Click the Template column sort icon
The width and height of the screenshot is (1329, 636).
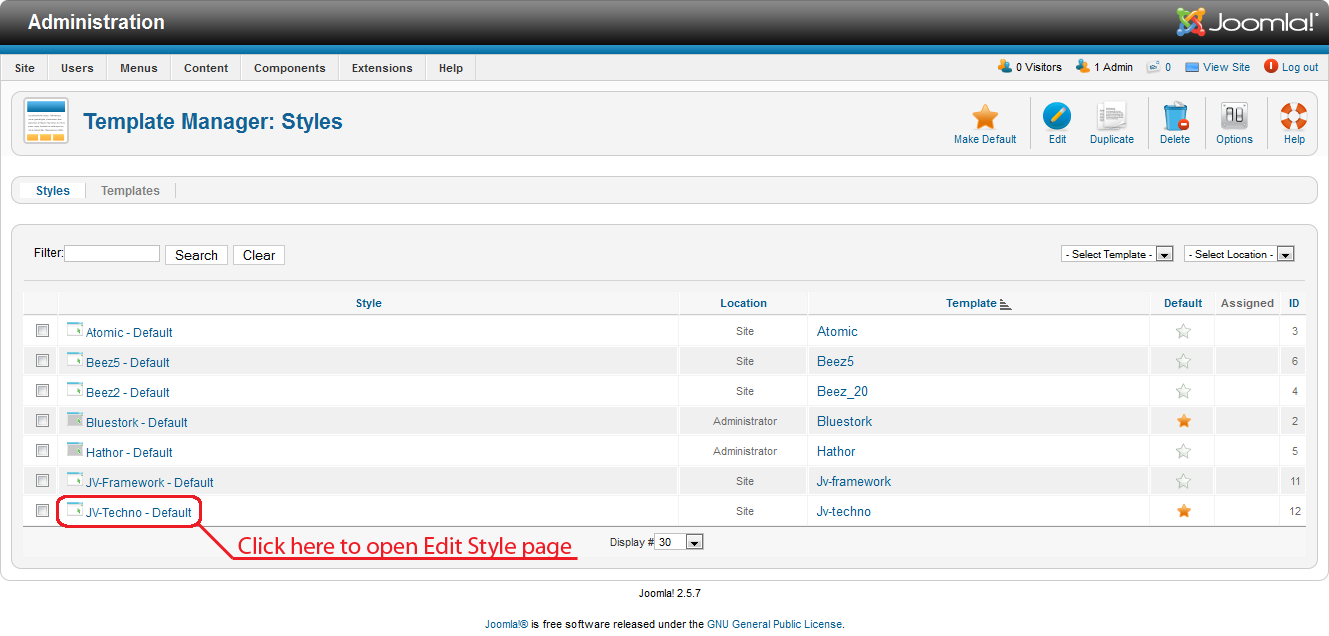click(1006, 304)
